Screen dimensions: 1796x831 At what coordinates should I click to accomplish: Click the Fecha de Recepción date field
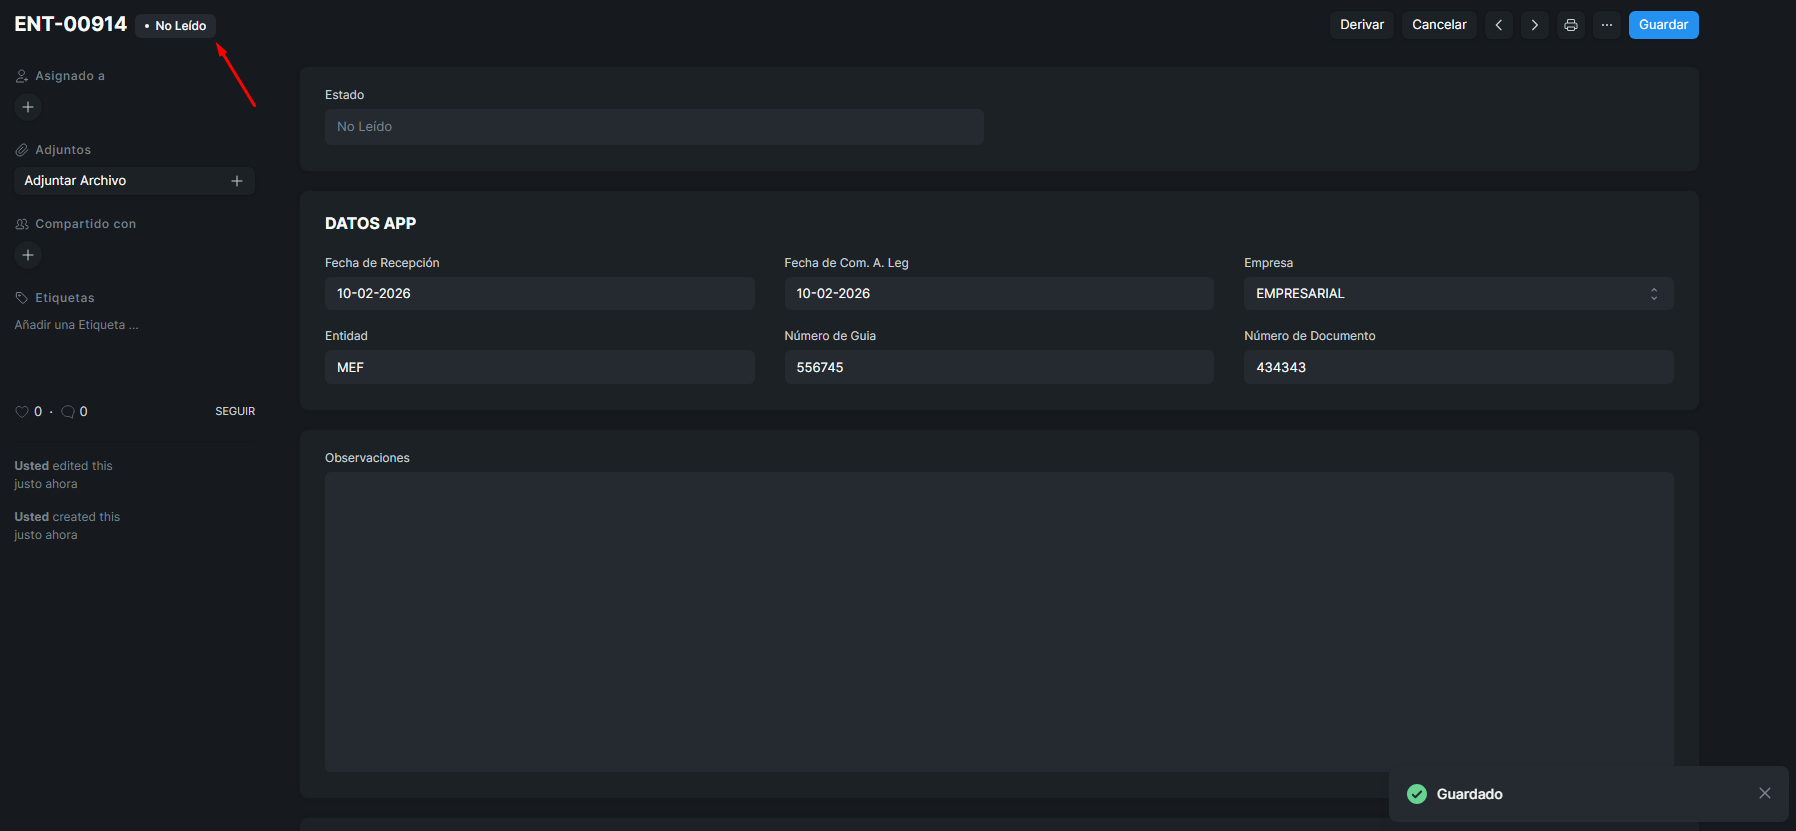coord(539,294)
